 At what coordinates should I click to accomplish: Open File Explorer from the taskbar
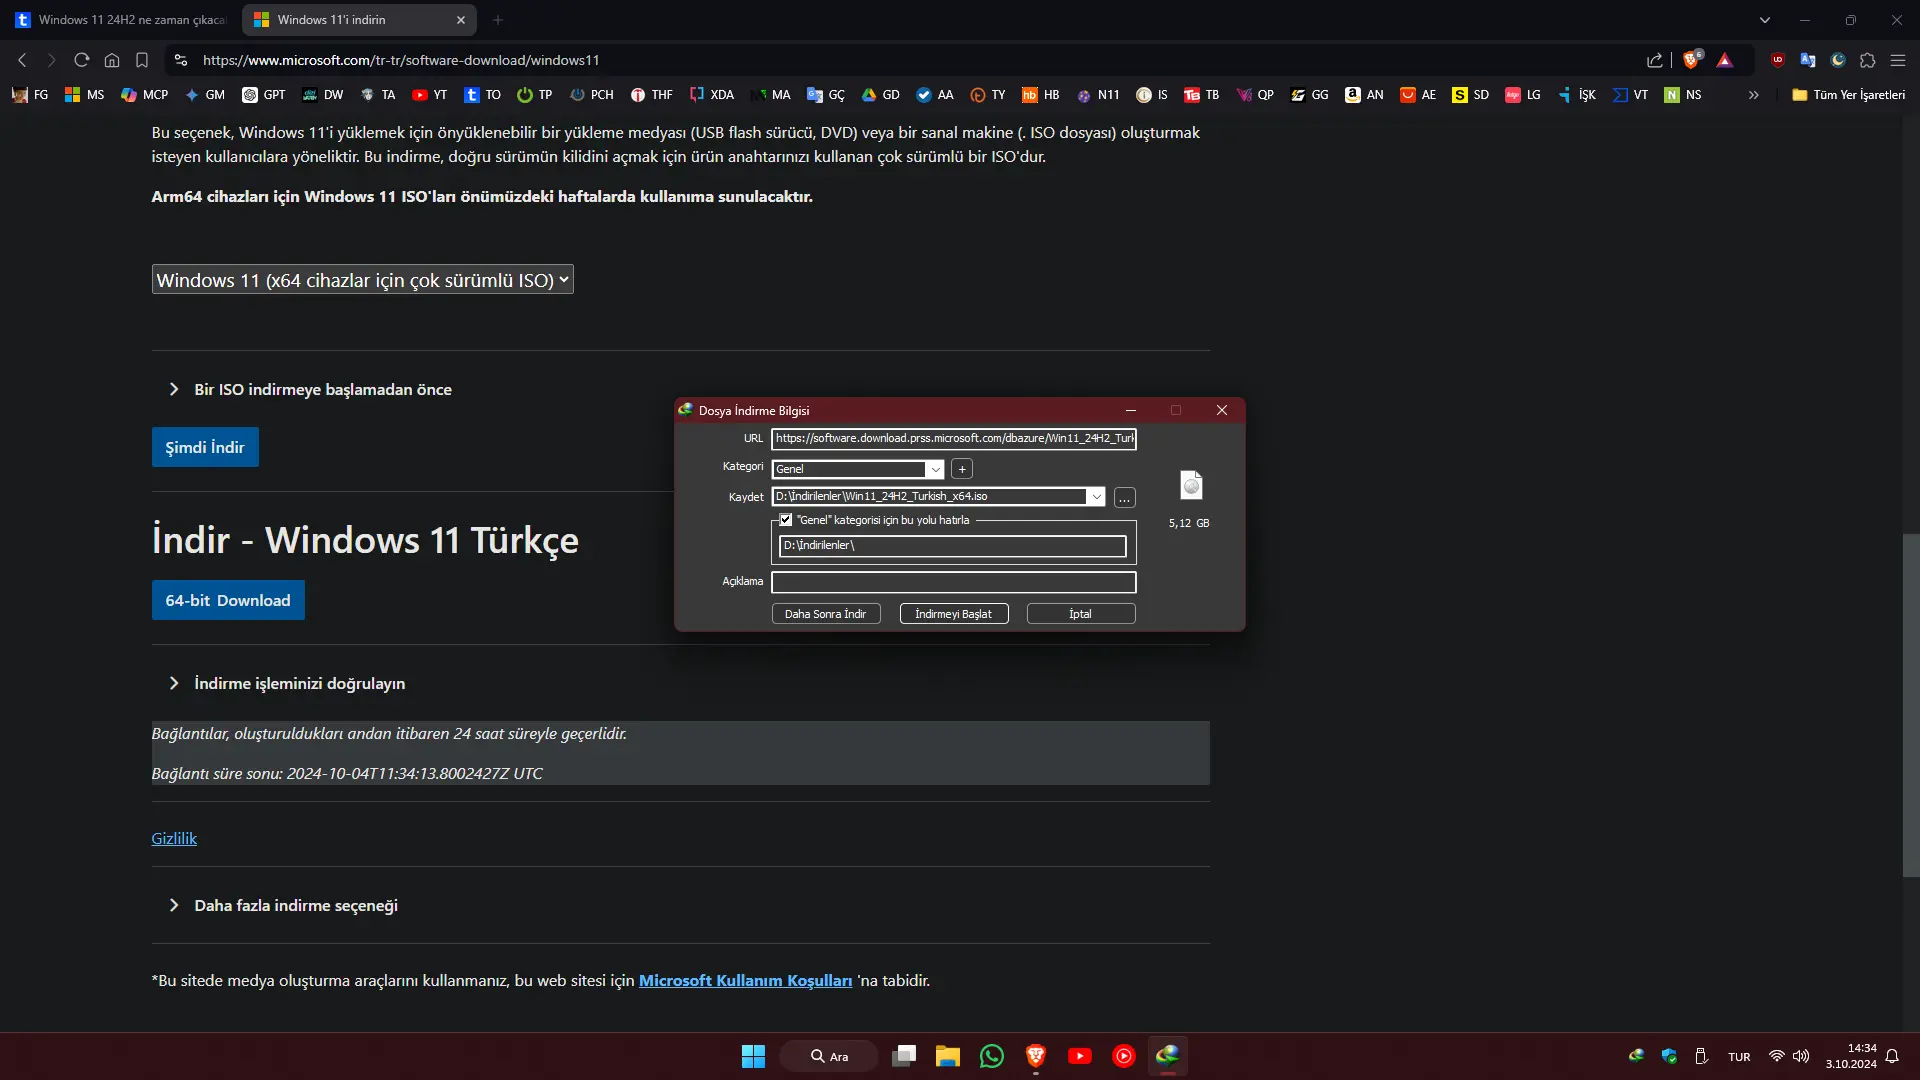947,1056
